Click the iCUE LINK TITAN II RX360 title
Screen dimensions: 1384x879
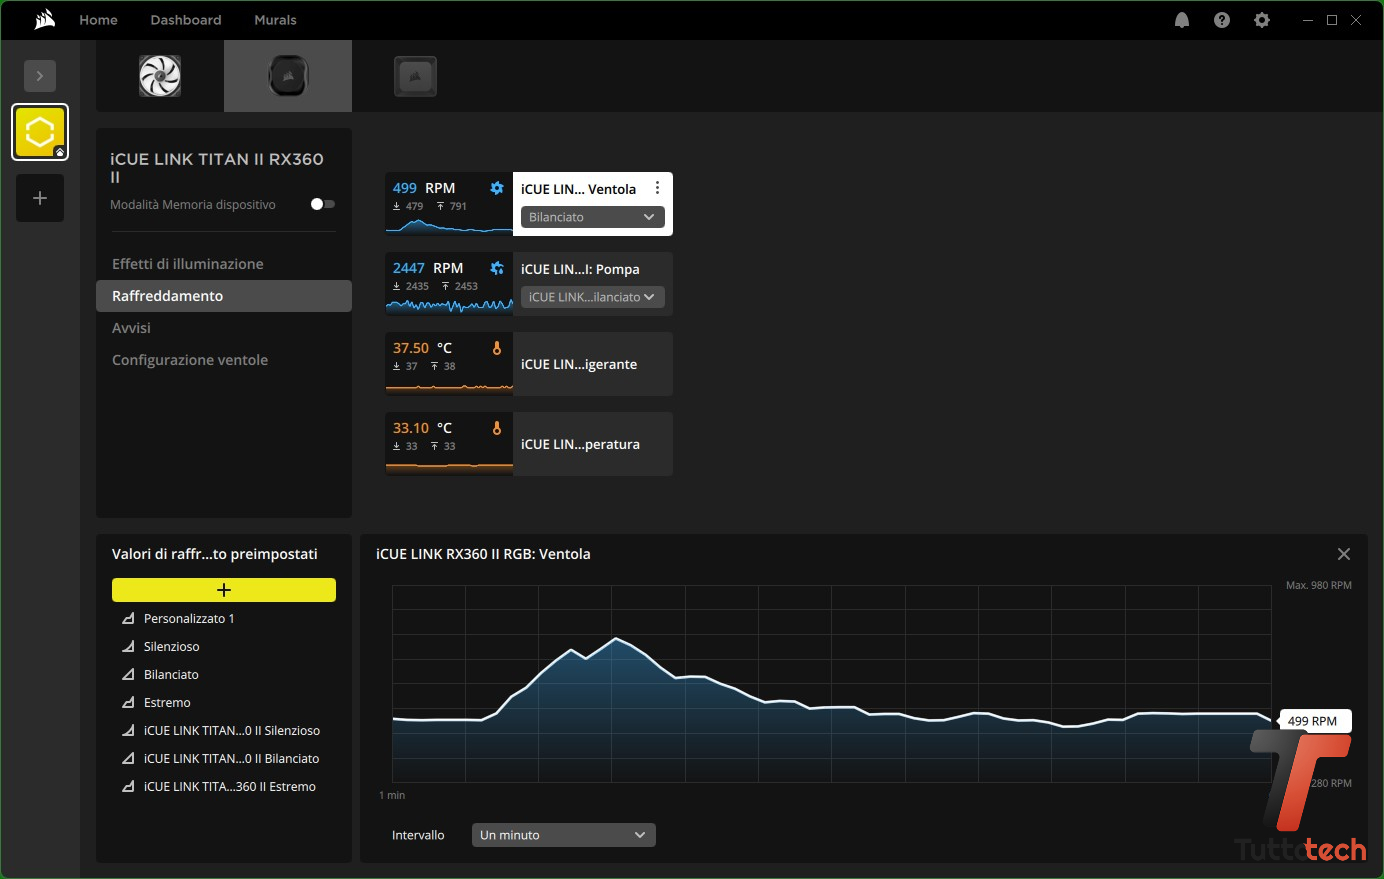point(217,167)
